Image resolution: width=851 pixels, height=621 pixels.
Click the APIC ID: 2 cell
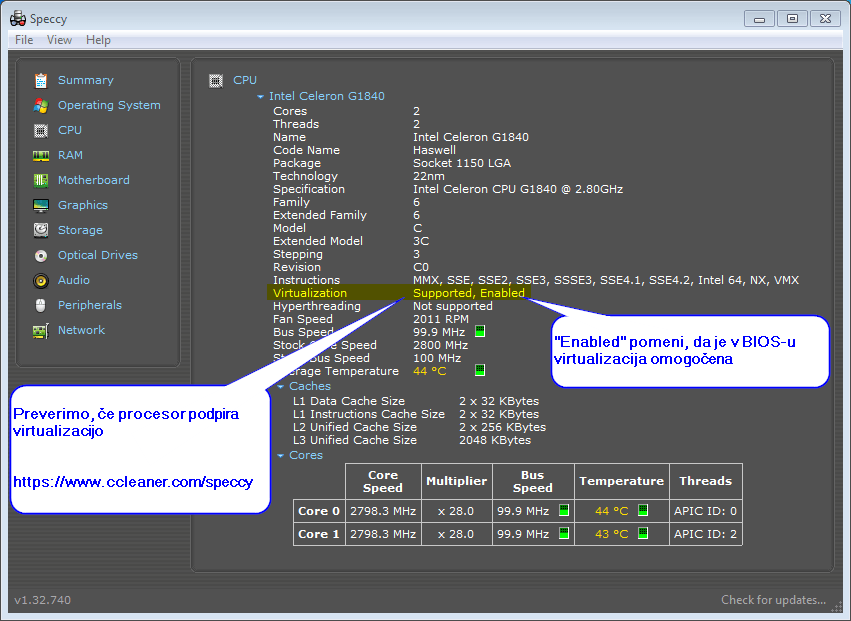pyautogui.click(x=705, y=534)
